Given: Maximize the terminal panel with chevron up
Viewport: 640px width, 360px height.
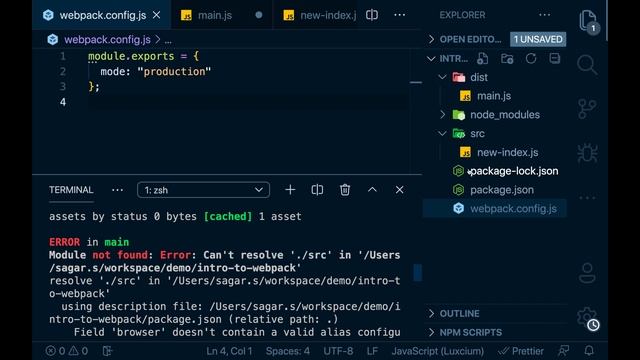Looking at the screenshot, I should [x=372, y=190].
